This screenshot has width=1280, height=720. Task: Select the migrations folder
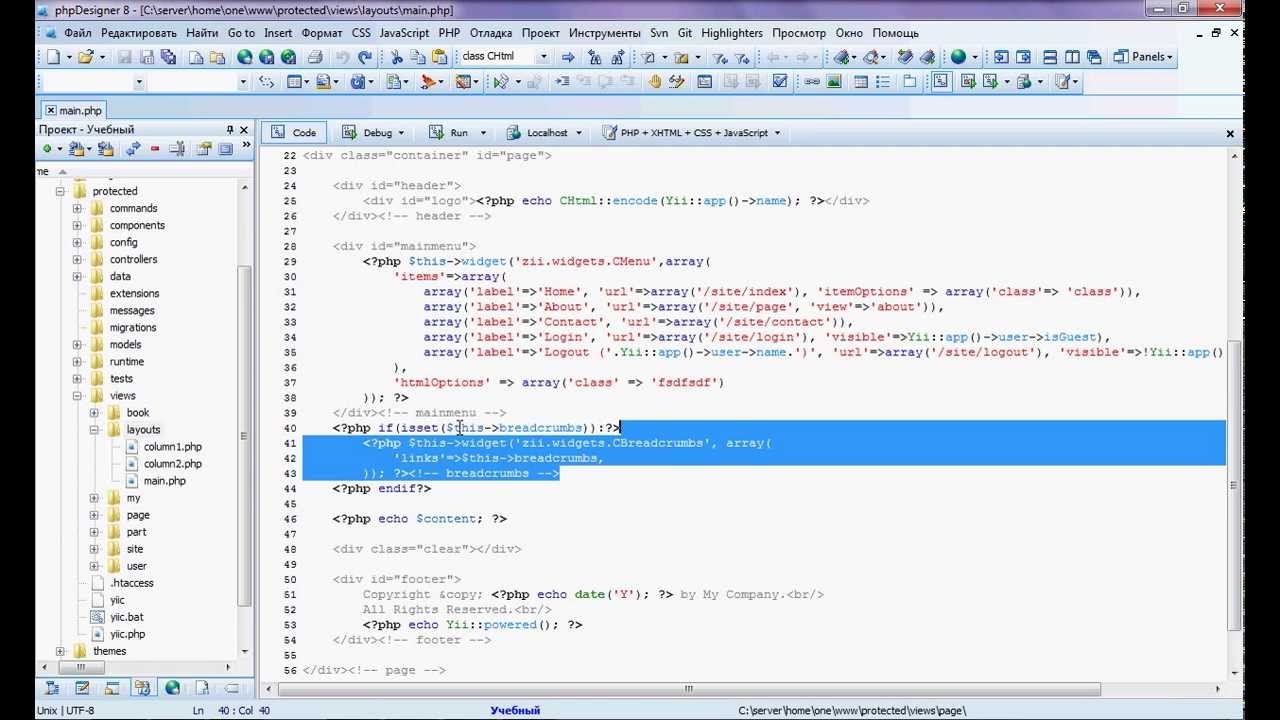click(x=133, y=328)
